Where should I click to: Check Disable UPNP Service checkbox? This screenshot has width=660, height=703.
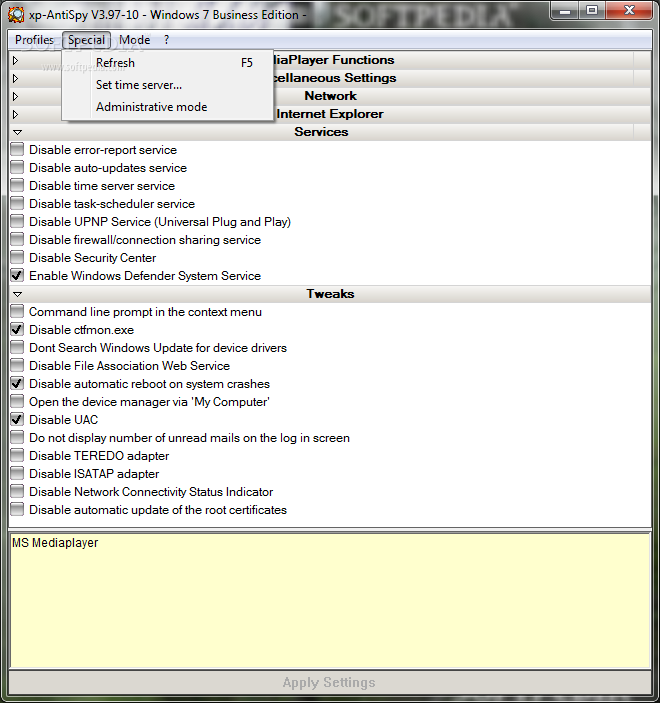(17, 221)
